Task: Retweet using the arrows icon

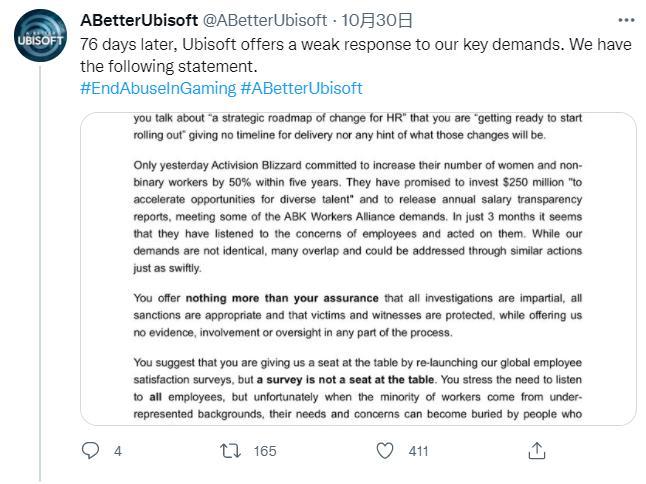Action: [x=230, y=451]
